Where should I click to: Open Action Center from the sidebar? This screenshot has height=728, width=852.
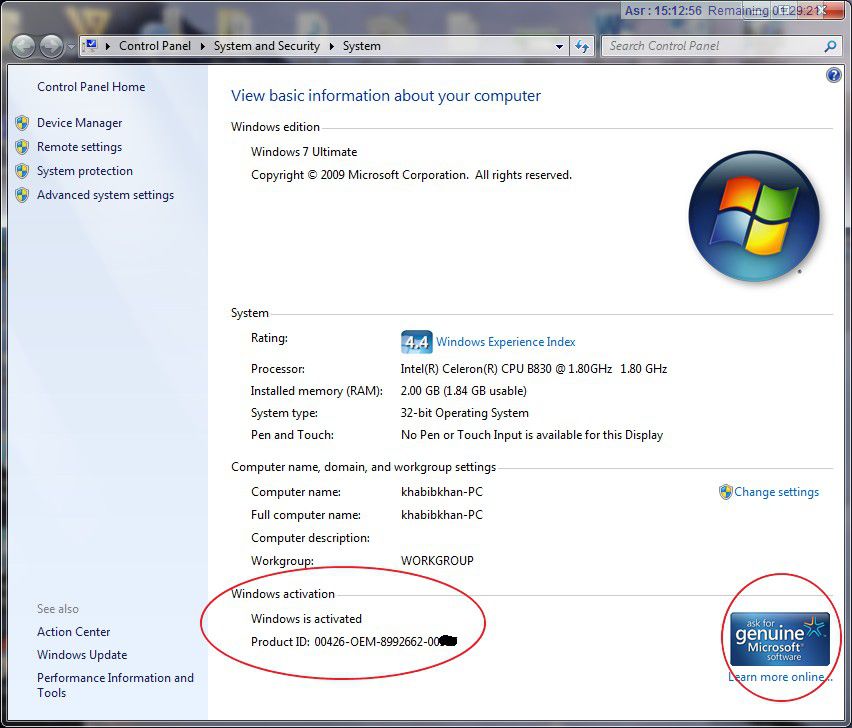[x=73, y=631]
